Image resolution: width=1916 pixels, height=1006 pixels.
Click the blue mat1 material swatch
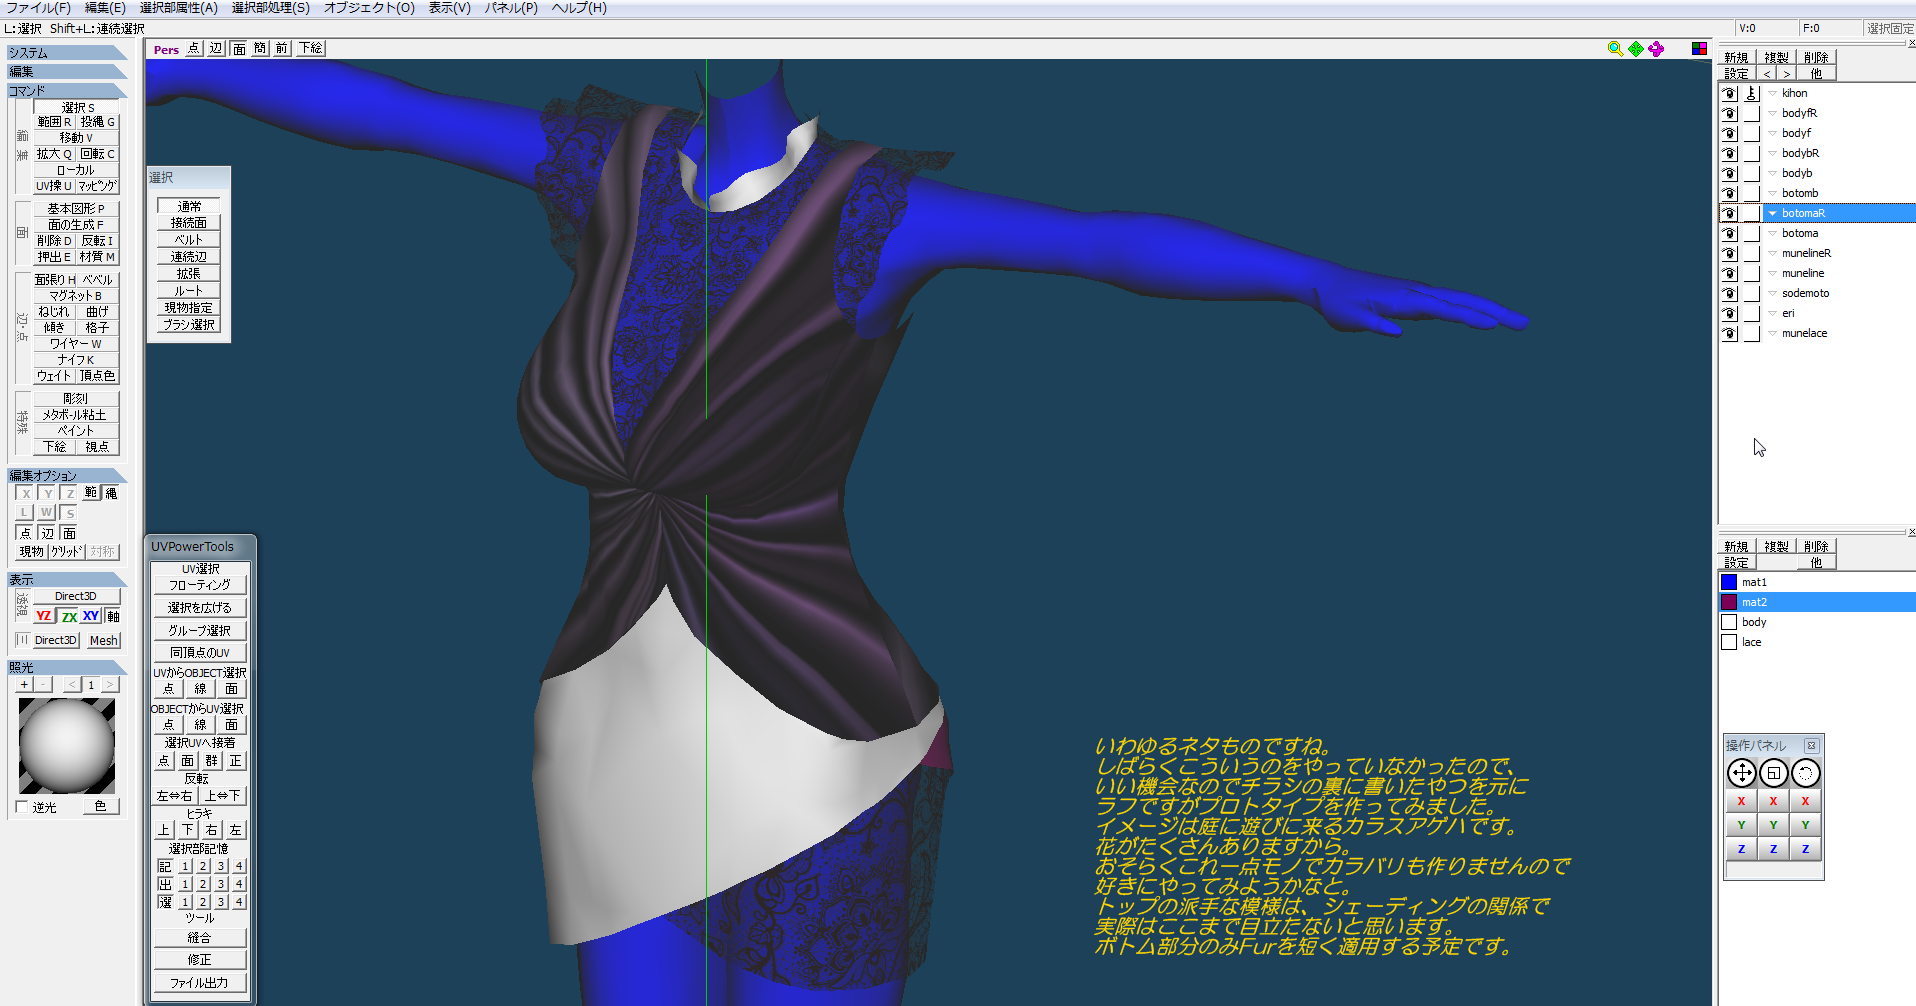[x=1729, y=582]
